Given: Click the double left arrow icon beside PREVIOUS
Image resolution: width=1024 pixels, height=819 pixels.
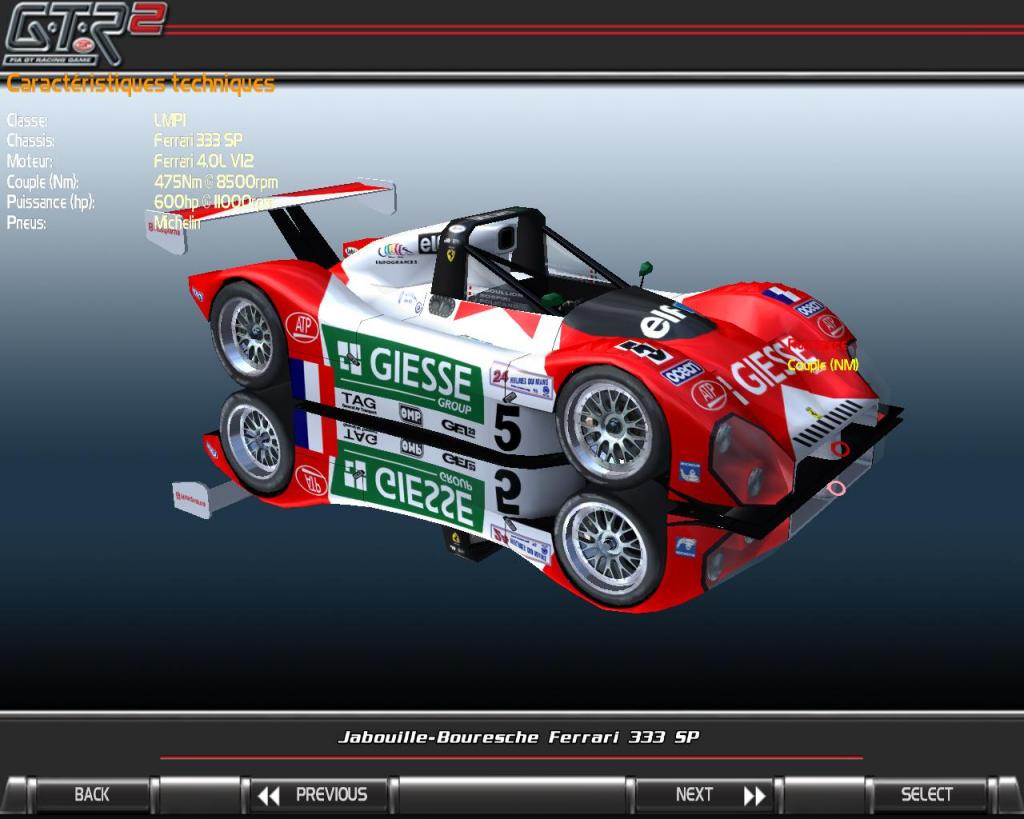Looking at the screenshot, I should click(268, 795).
